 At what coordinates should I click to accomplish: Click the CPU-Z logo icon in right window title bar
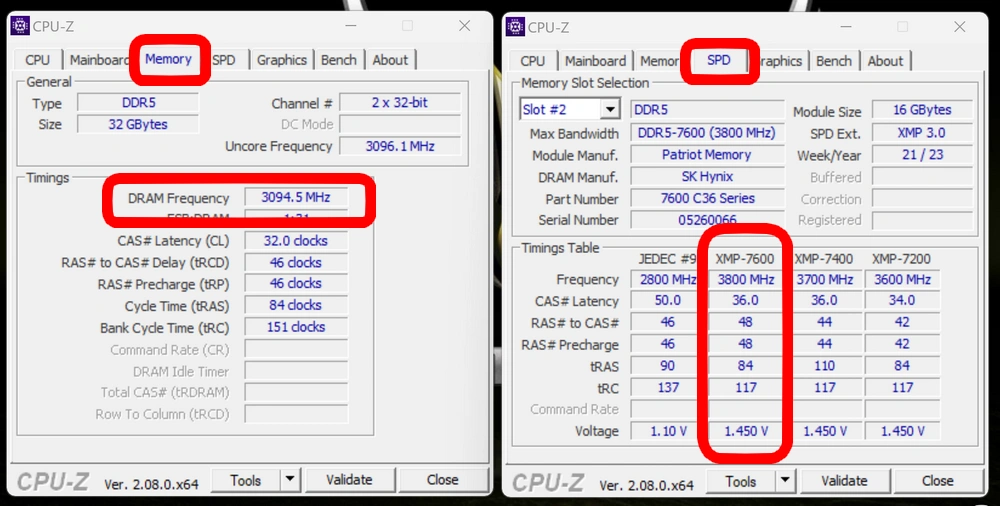(515, 27)
